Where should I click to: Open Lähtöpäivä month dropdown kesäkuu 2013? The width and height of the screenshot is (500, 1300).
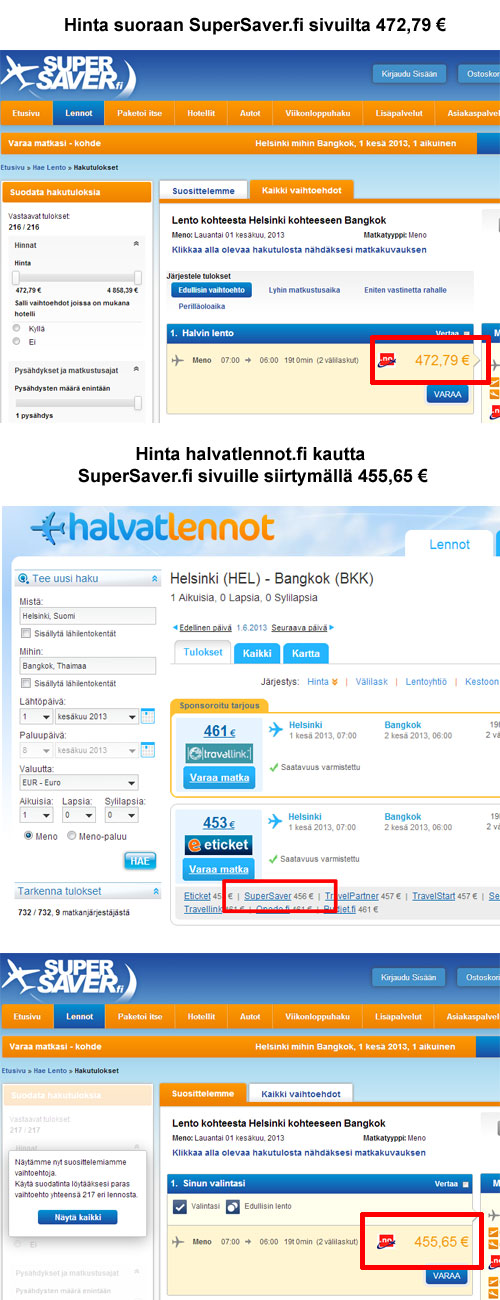[97, 716]
